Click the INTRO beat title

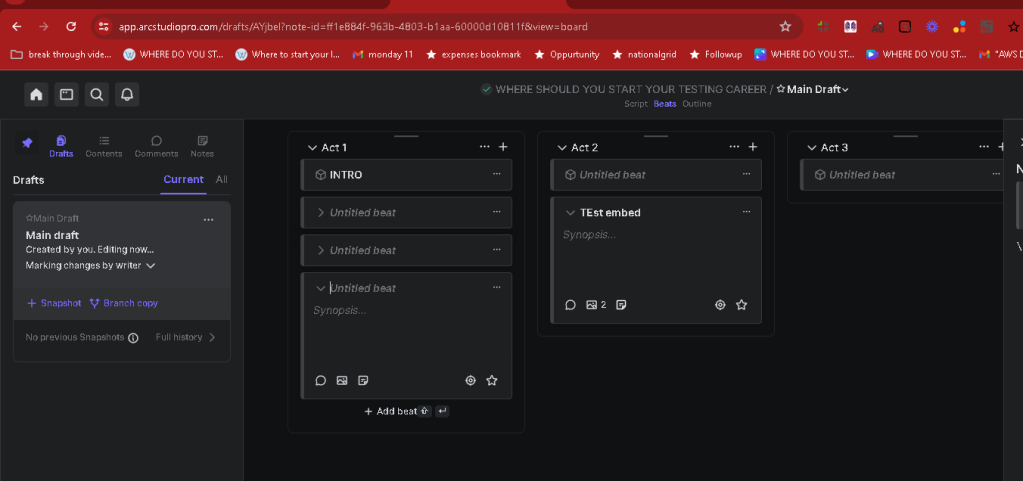coord(346,175)
